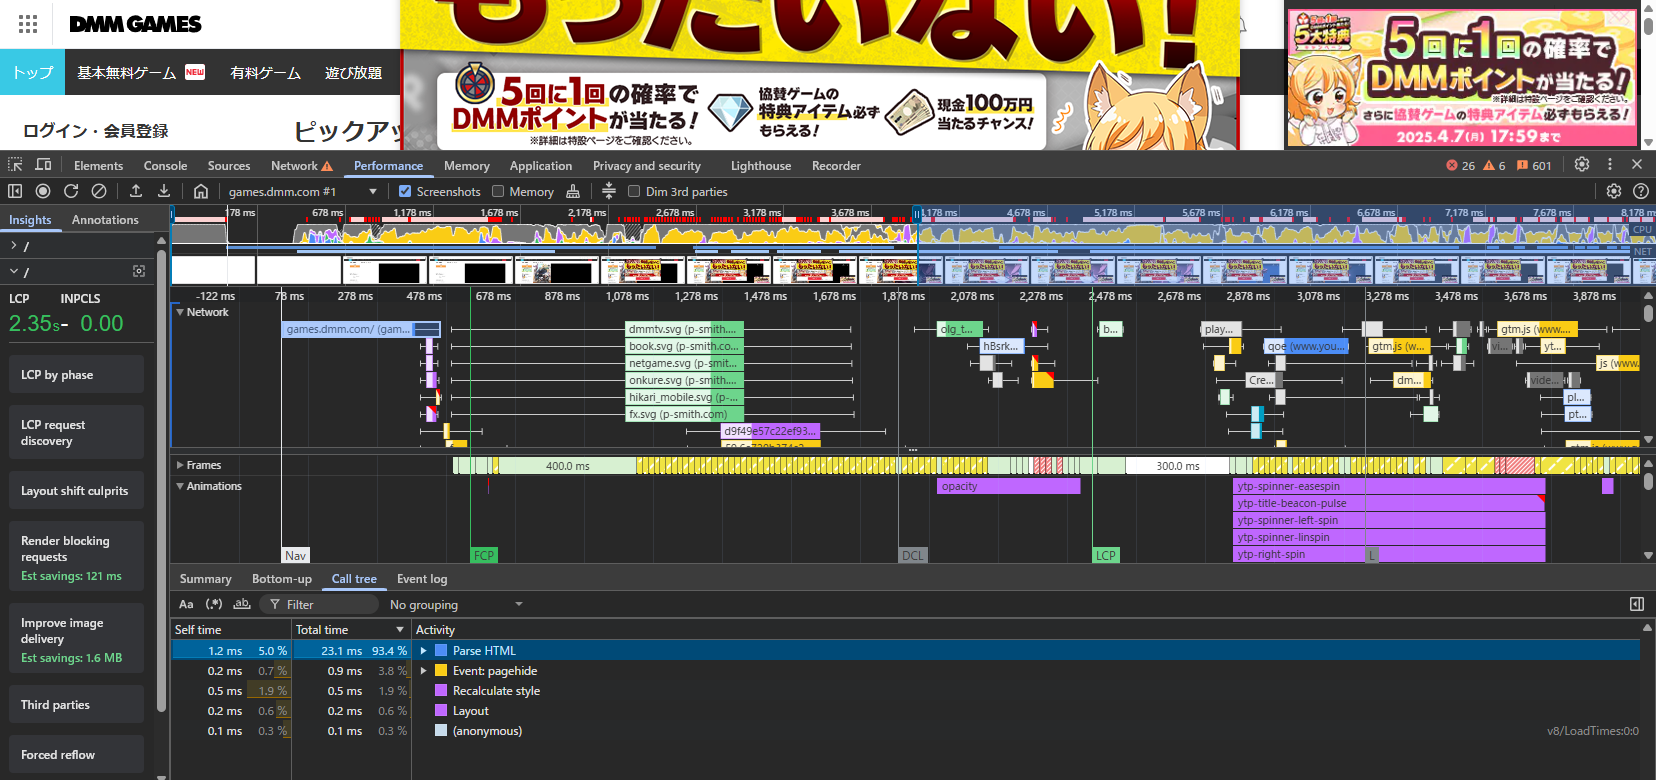Open the capture settings gear icon
Image resolution: width=1656 pixels, height=780 pixels.
click(x=1613, y=191)
